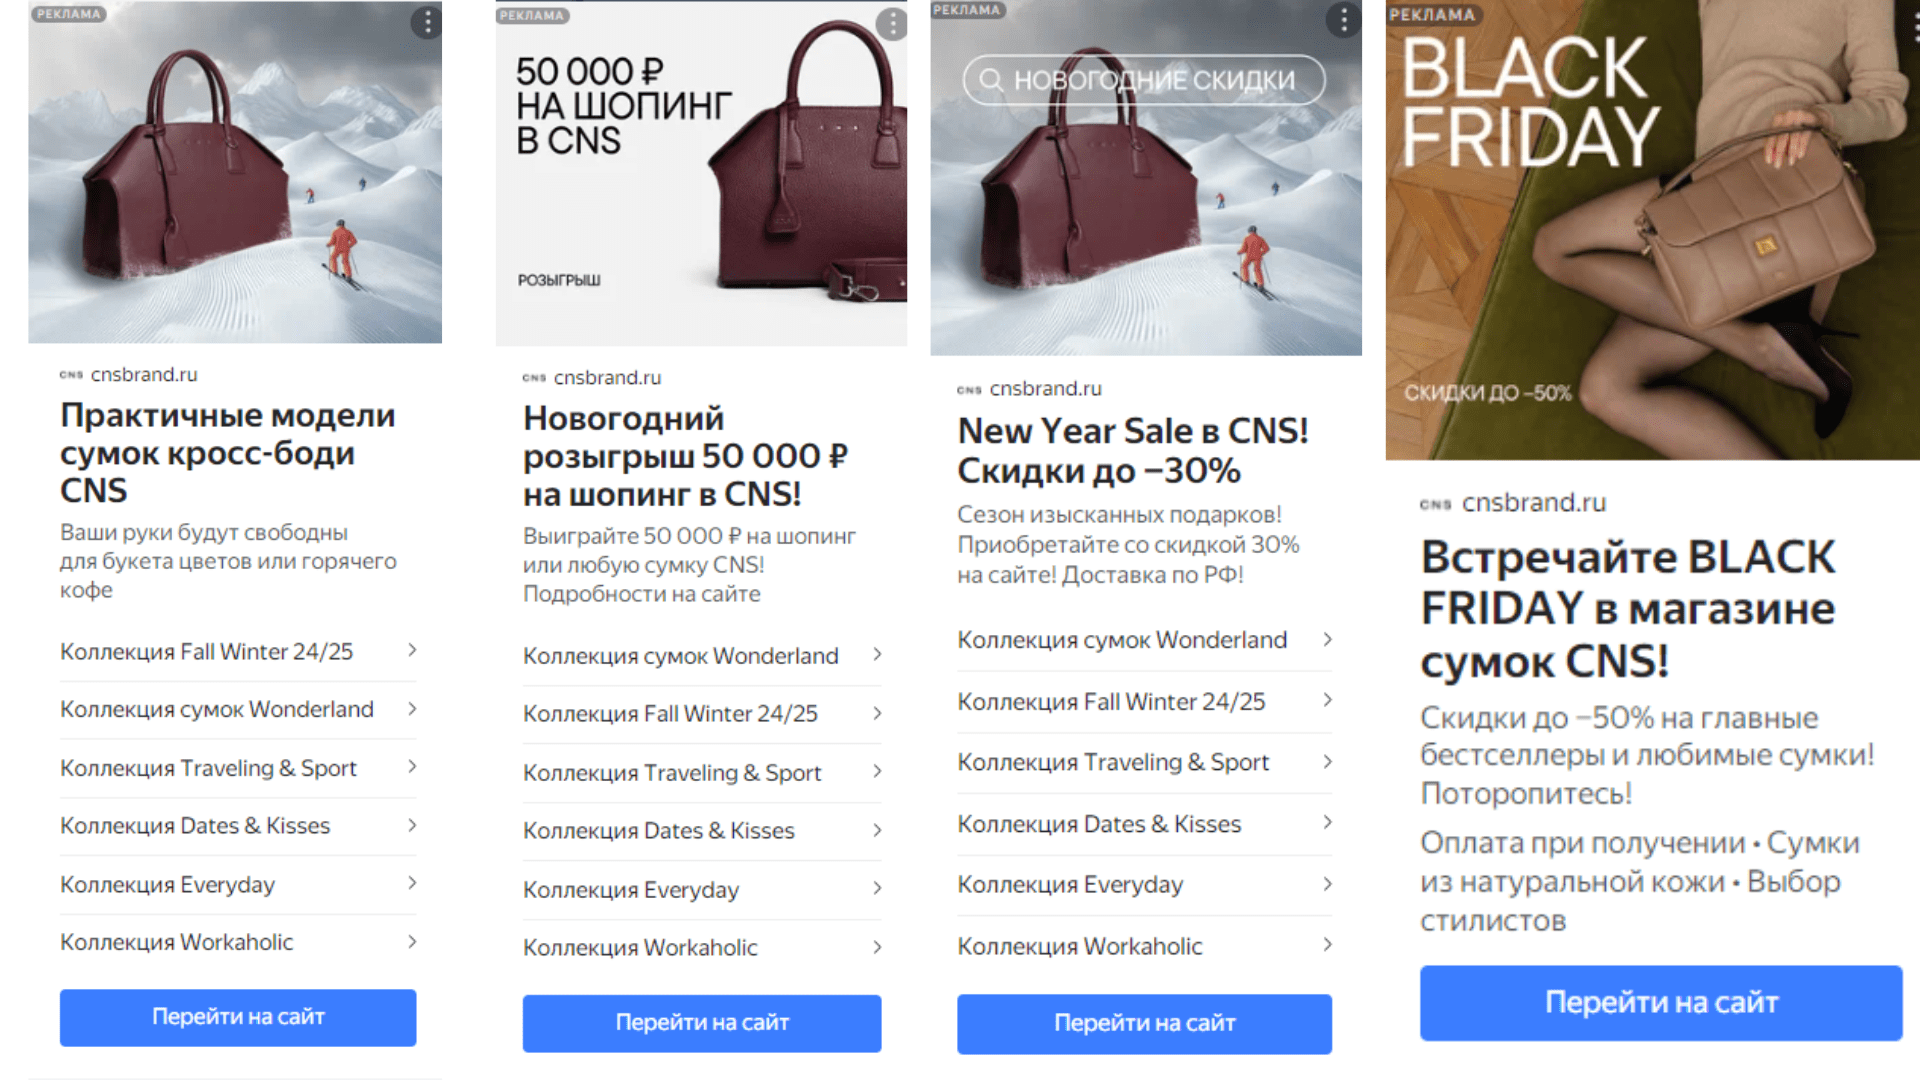Click РЕКЛАМА badge on first ad image
This screenshot has width=1920, height=1080.
(x=68, y=14)
